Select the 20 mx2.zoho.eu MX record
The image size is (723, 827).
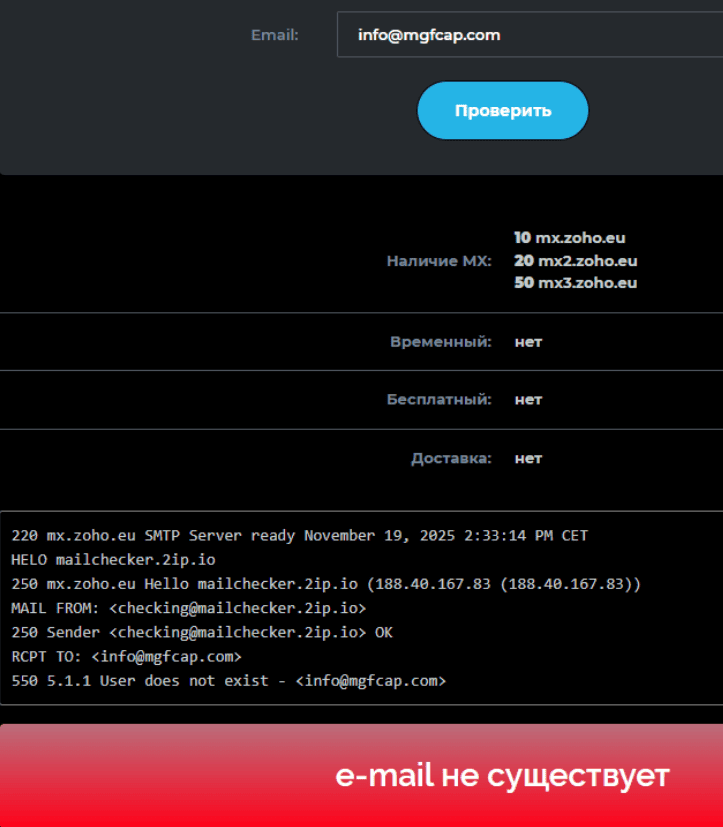575,261
